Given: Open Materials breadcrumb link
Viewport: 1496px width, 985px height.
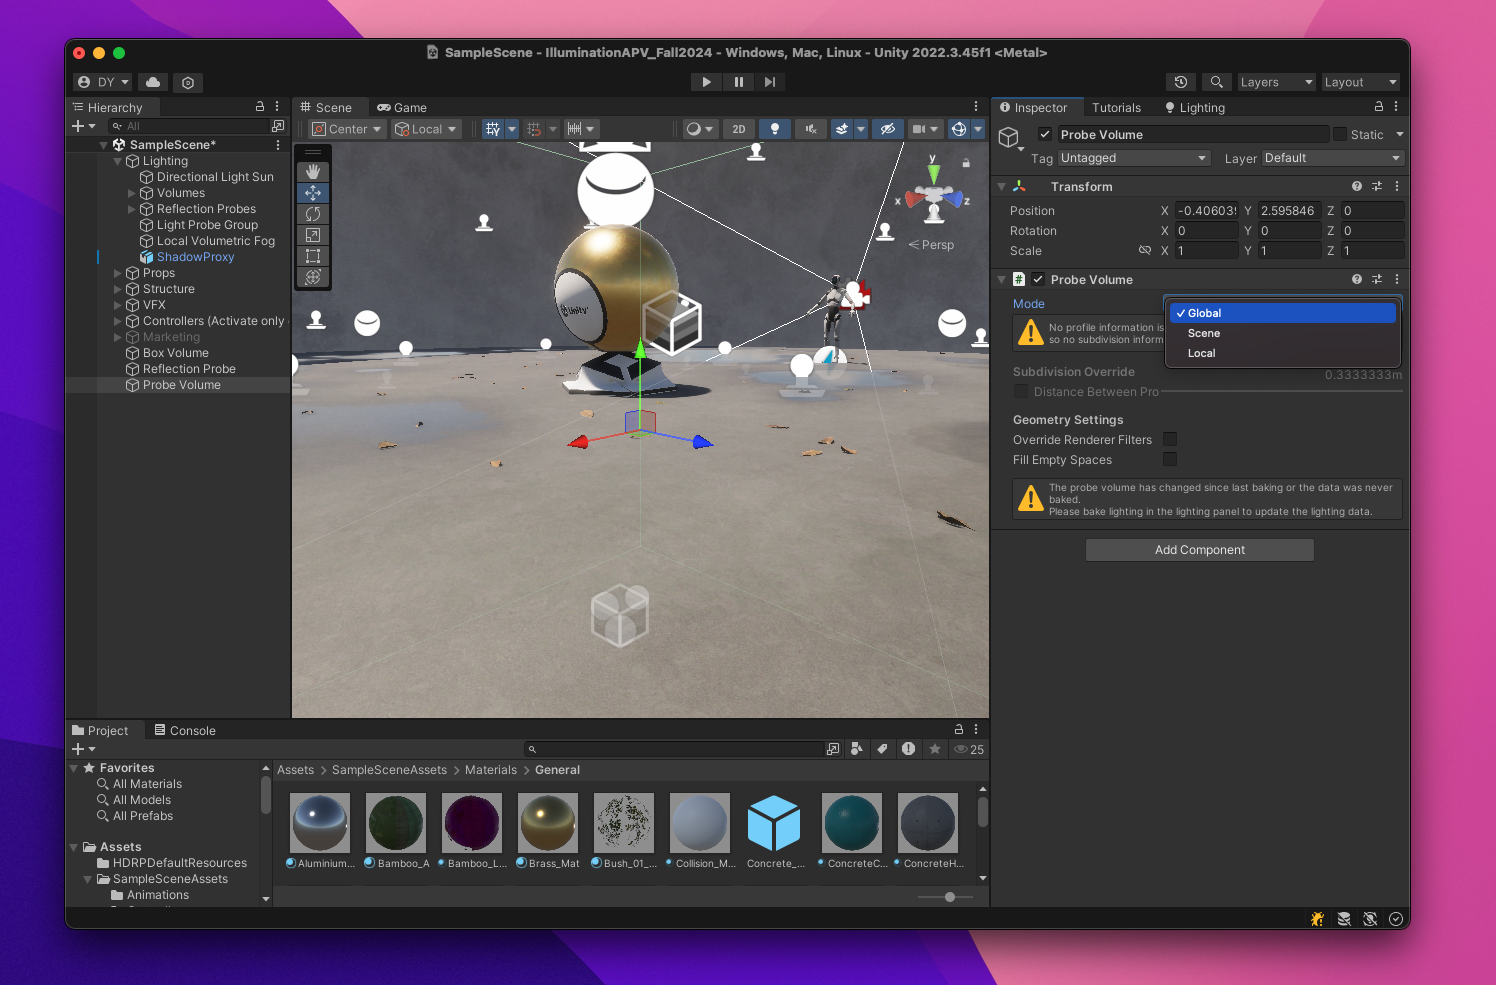Looking at the screenshot, I should 491,770.
